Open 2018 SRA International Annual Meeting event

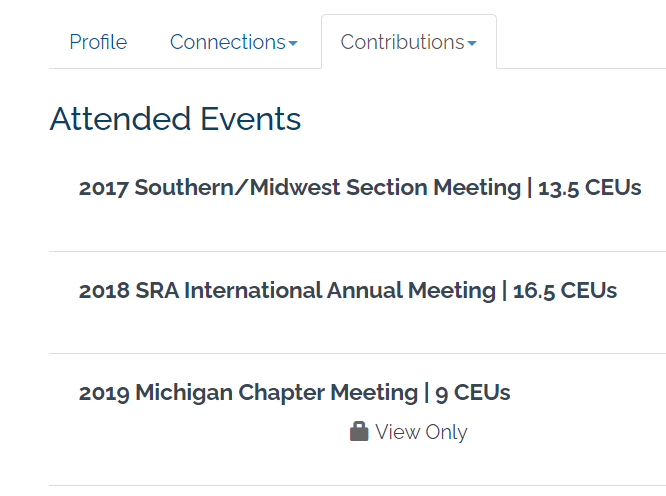287,290
